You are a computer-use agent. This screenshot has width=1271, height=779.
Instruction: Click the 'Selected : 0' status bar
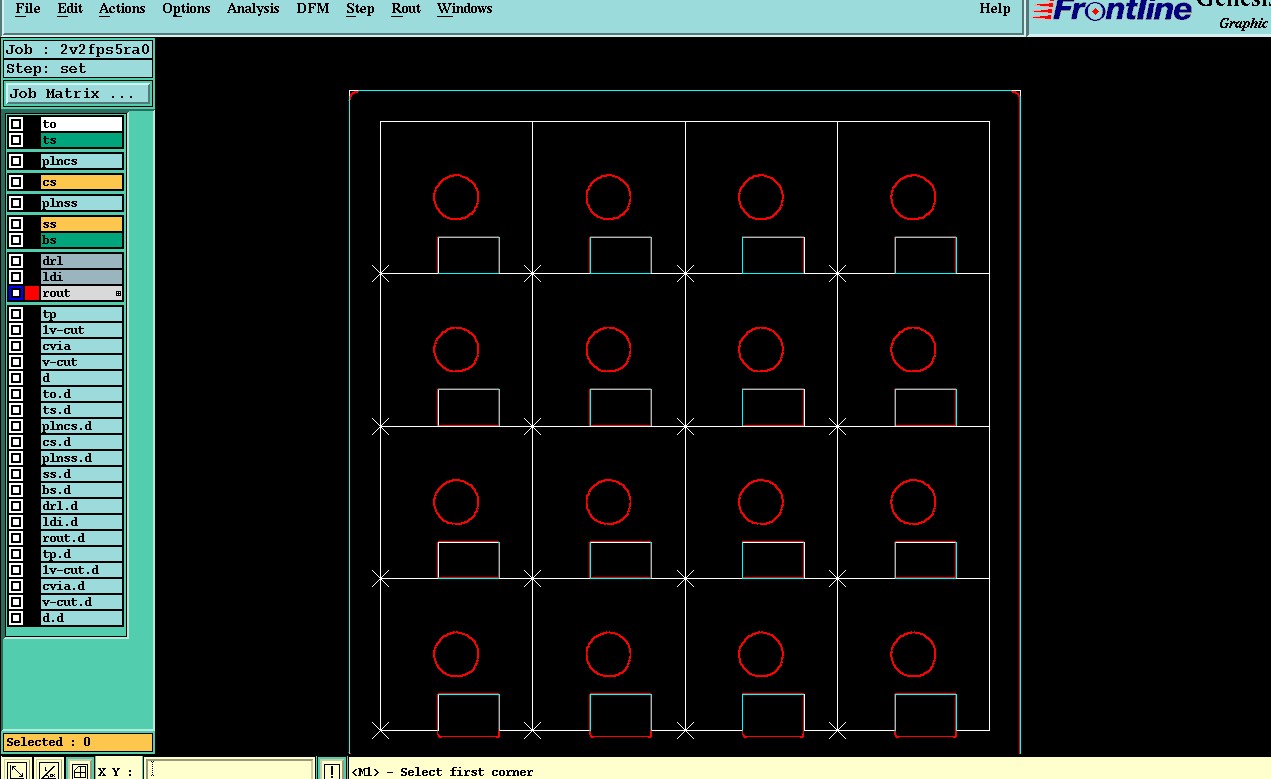pos(78,743)
